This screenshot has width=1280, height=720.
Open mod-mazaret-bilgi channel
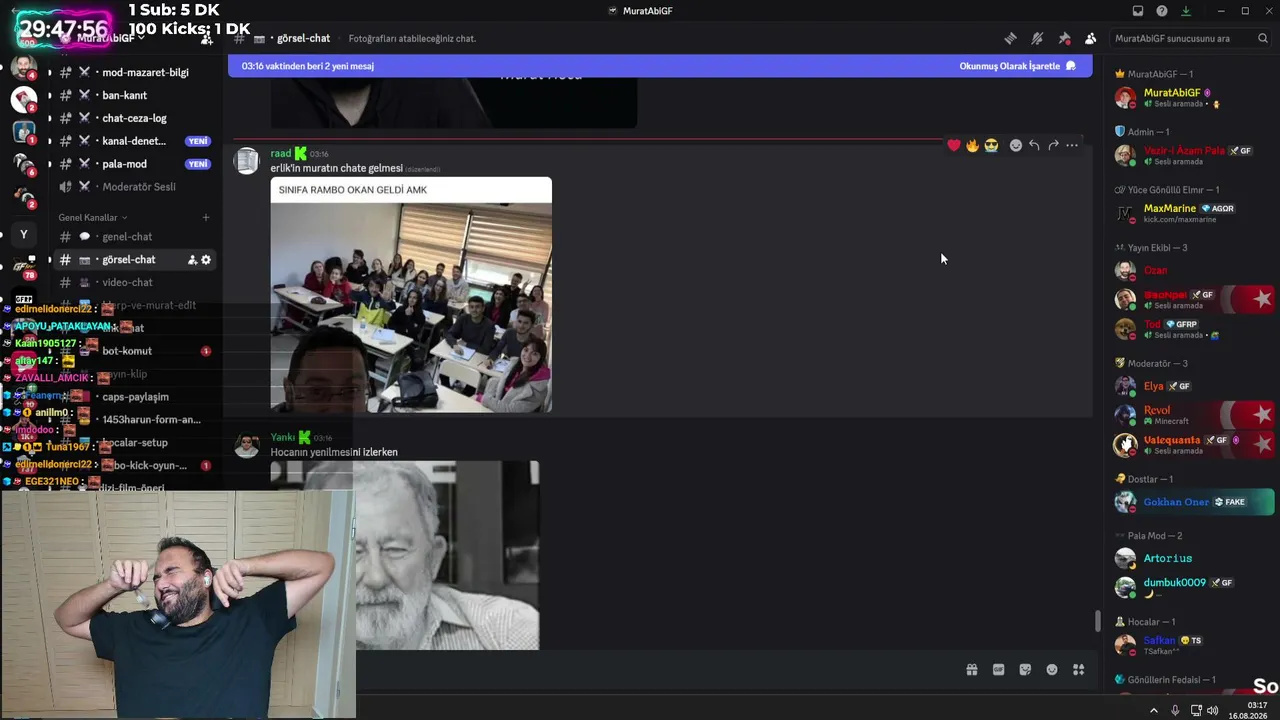tap(135, 72)
